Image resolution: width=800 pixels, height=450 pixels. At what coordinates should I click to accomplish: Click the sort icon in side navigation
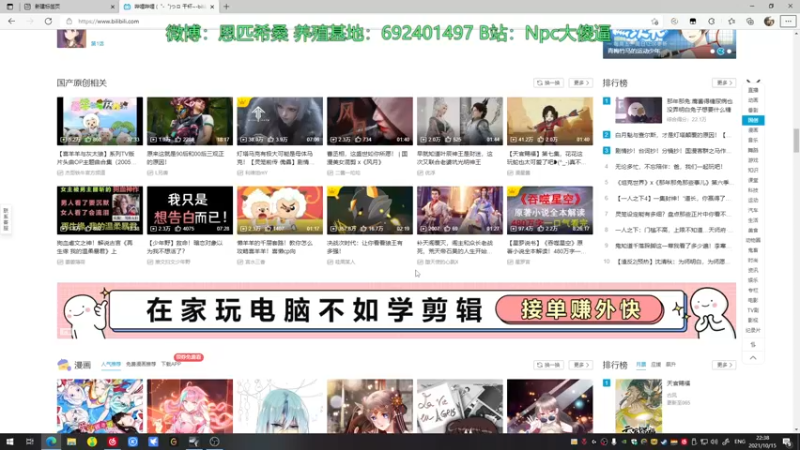pyautogui.click(x=753, y=344)
